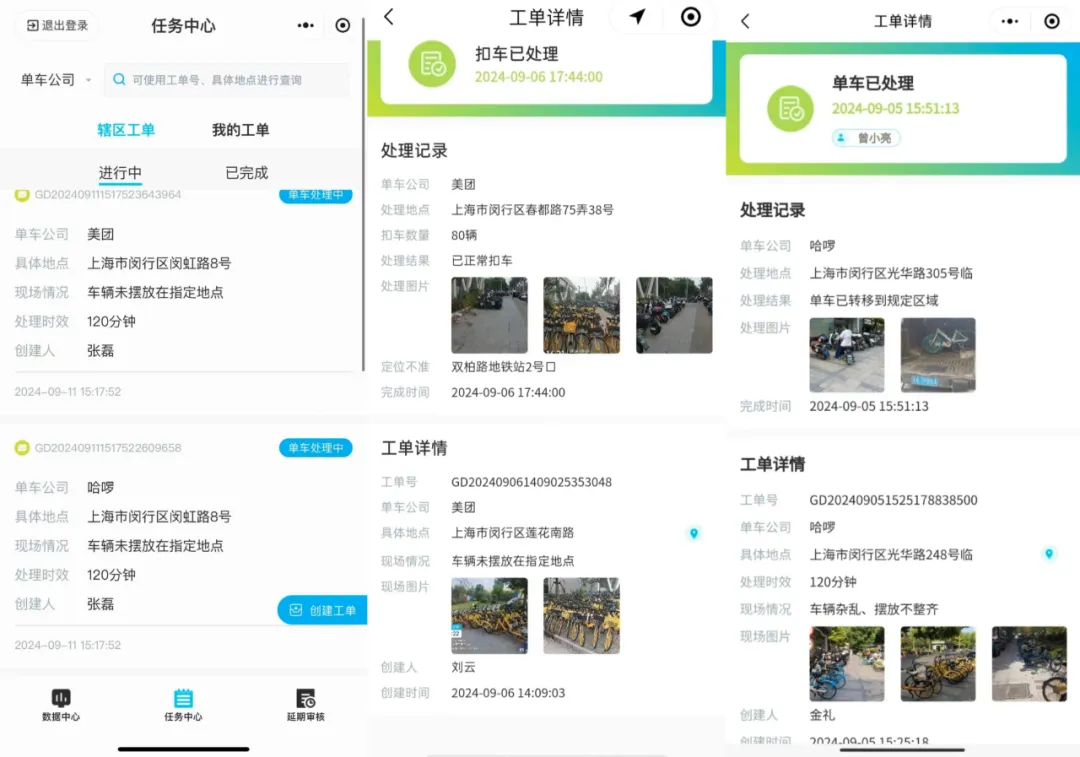Screen dimensions: 1080x757
Task: Go back from the 扣车已处理 work order page
Action: point(389,17)
